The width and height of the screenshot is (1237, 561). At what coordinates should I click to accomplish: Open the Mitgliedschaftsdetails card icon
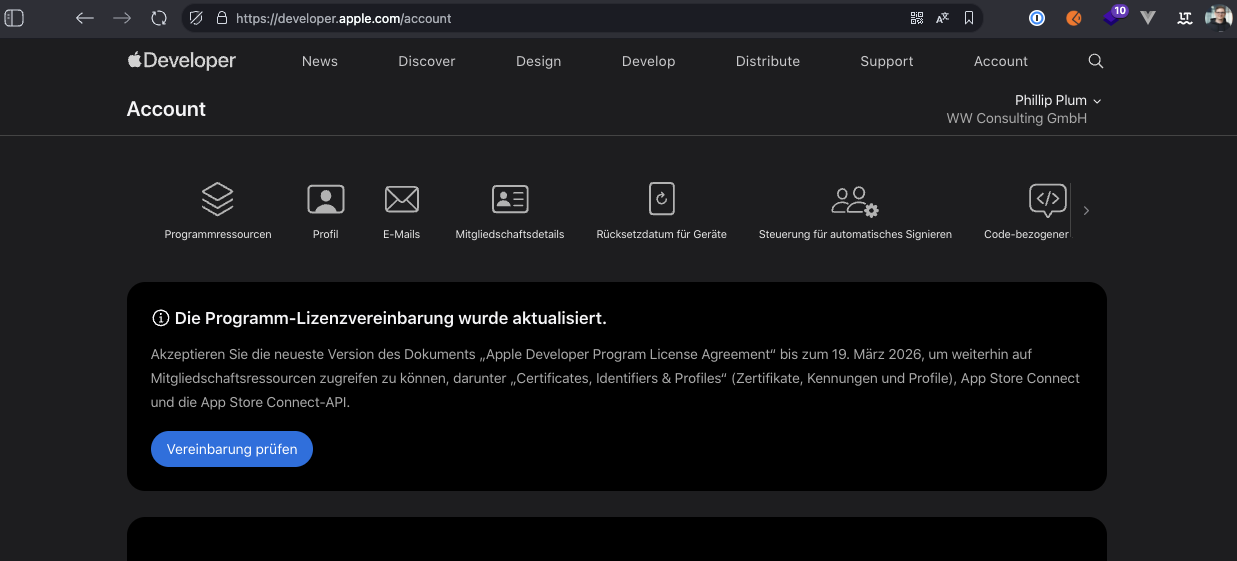click(509, 200)
